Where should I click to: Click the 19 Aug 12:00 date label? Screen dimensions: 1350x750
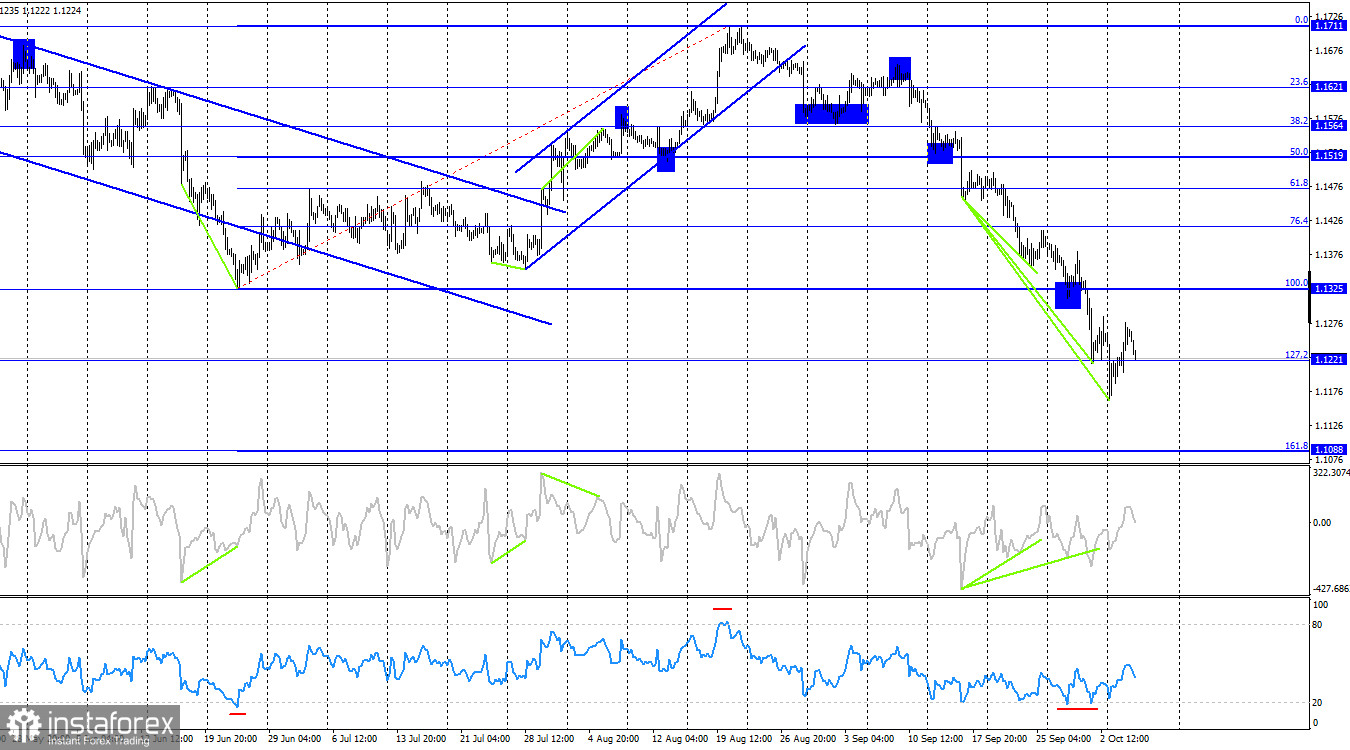[744, 739]
